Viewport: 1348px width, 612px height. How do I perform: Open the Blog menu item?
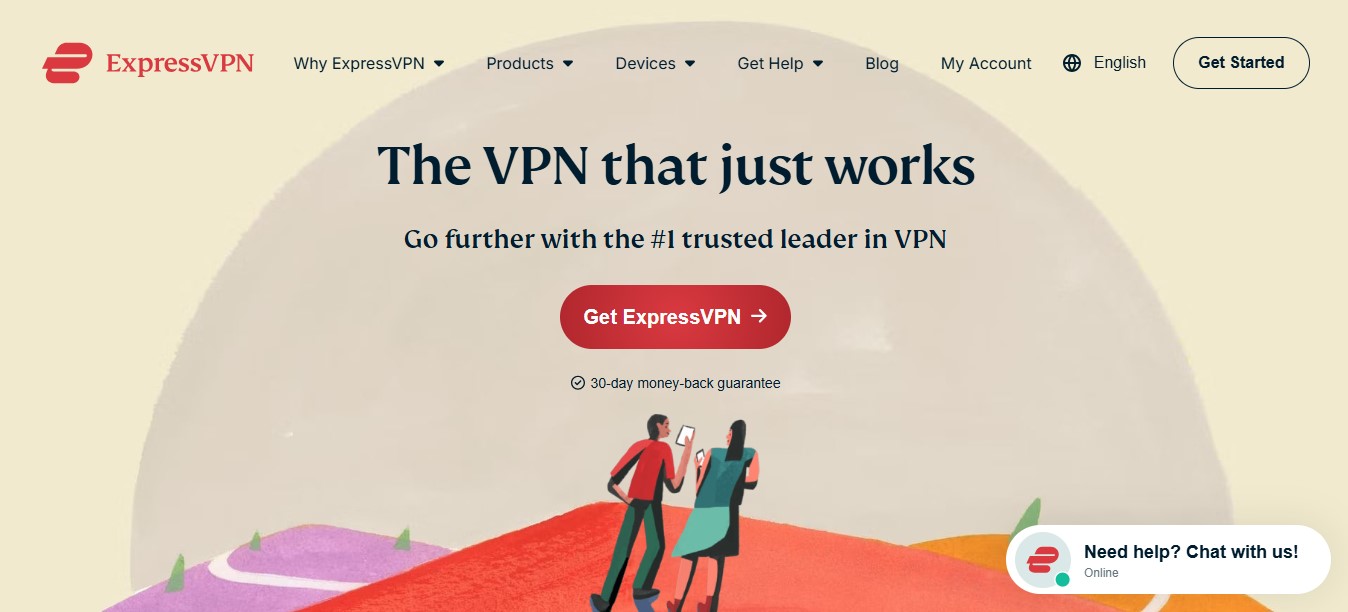tap(882, 63)
